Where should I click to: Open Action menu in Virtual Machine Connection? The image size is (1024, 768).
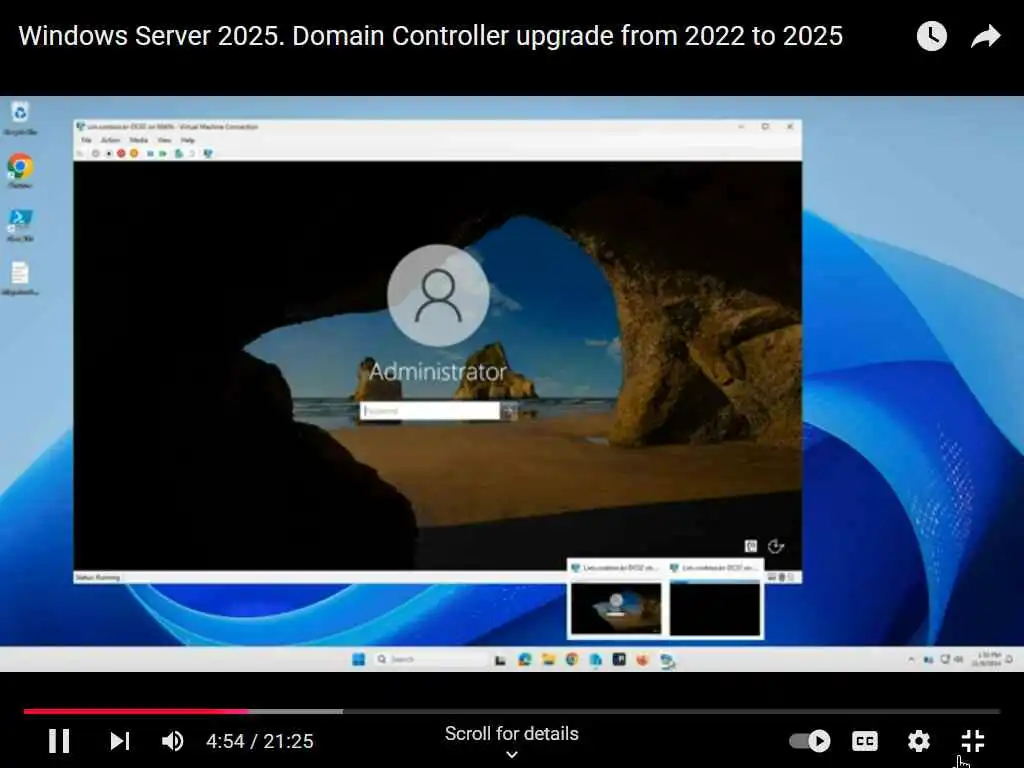coord(110,140)
